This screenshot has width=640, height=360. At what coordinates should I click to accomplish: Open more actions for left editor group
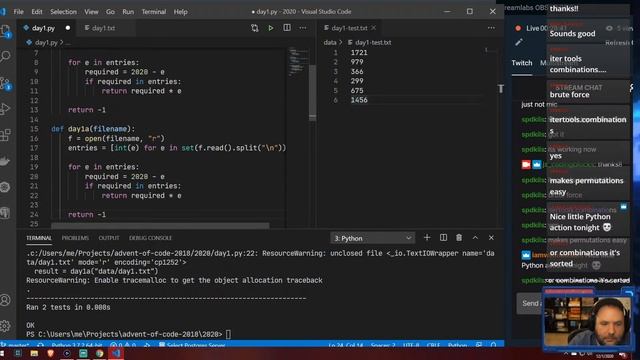click(303, 28)
